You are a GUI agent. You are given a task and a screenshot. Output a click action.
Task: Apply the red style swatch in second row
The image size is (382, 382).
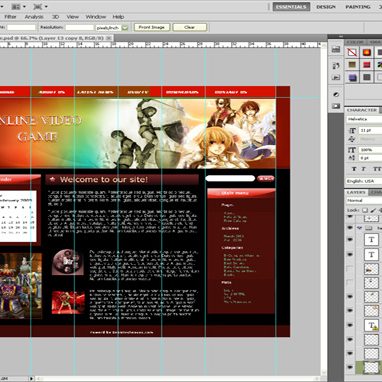(367, 65)
